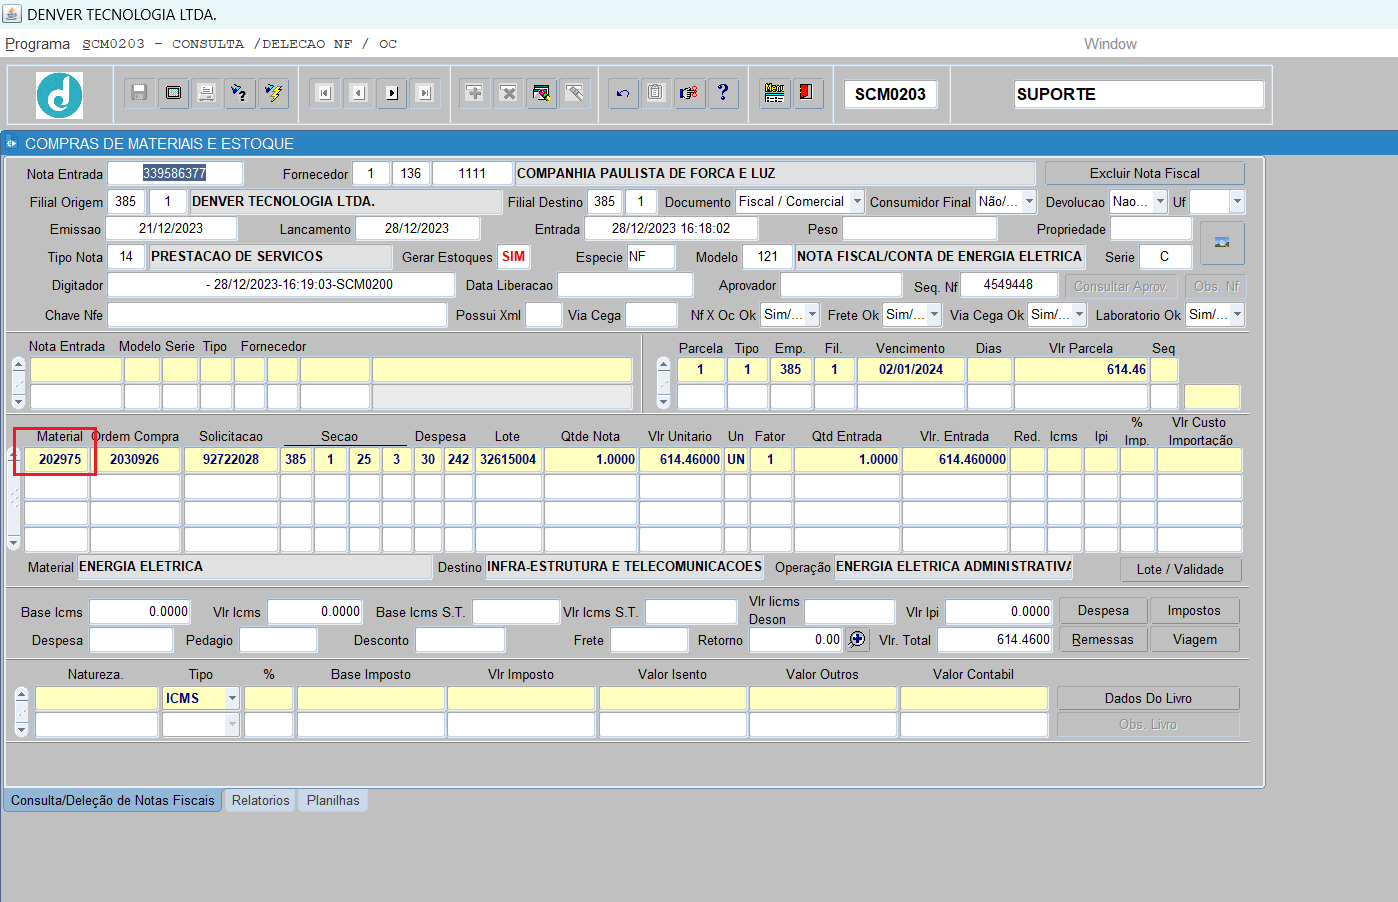This screenshot has width=1398, height=902.
Task: Go to the previous record toolbar icon
Action: (x=358, y=93)
